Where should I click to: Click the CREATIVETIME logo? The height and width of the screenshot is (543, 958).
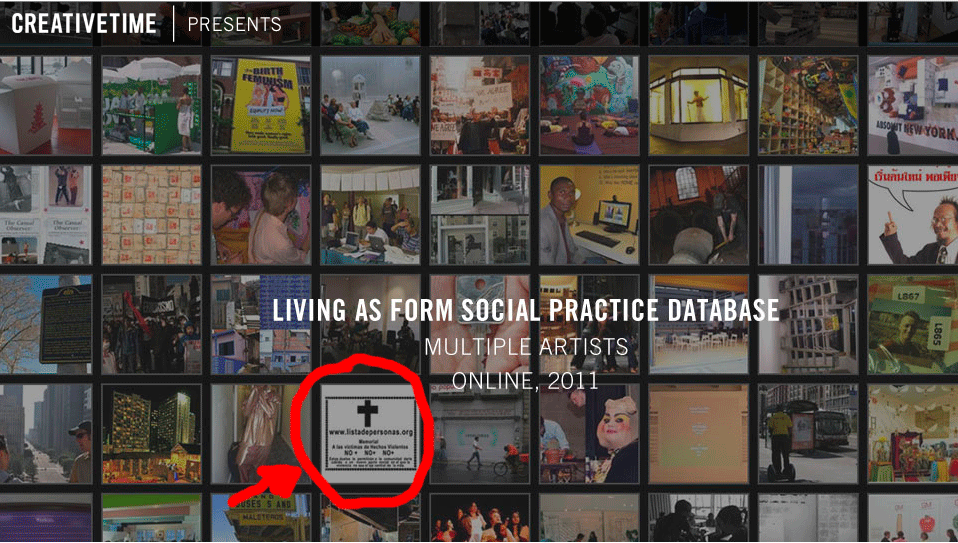point(84,24)
